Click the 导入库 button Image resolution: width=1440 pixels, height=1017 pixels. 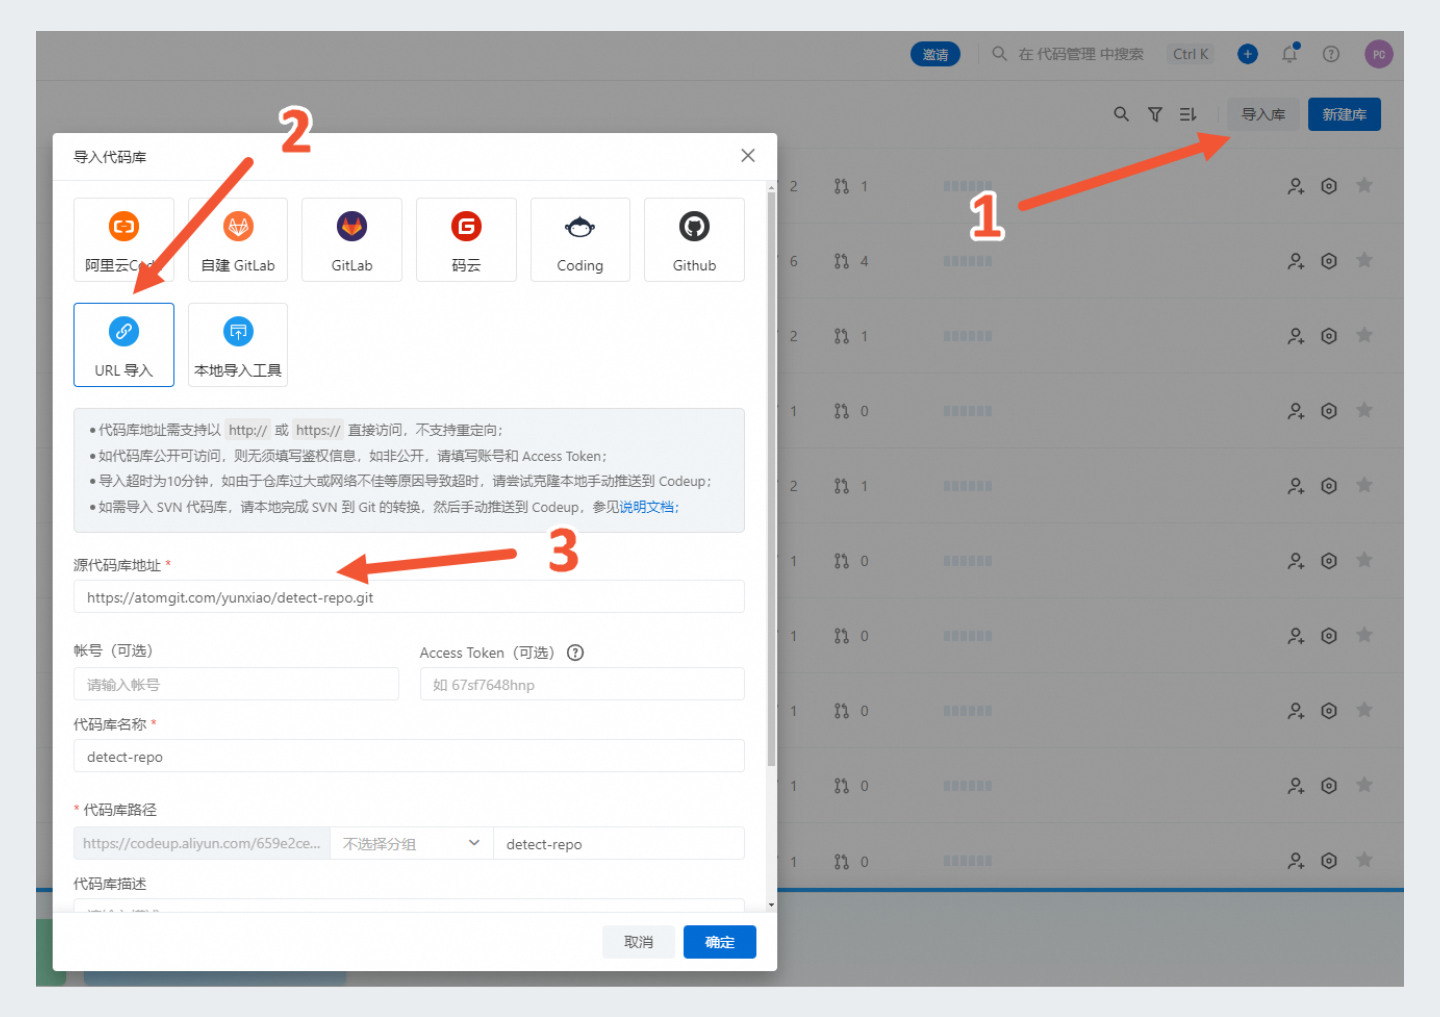click(x=1263, y=114)
